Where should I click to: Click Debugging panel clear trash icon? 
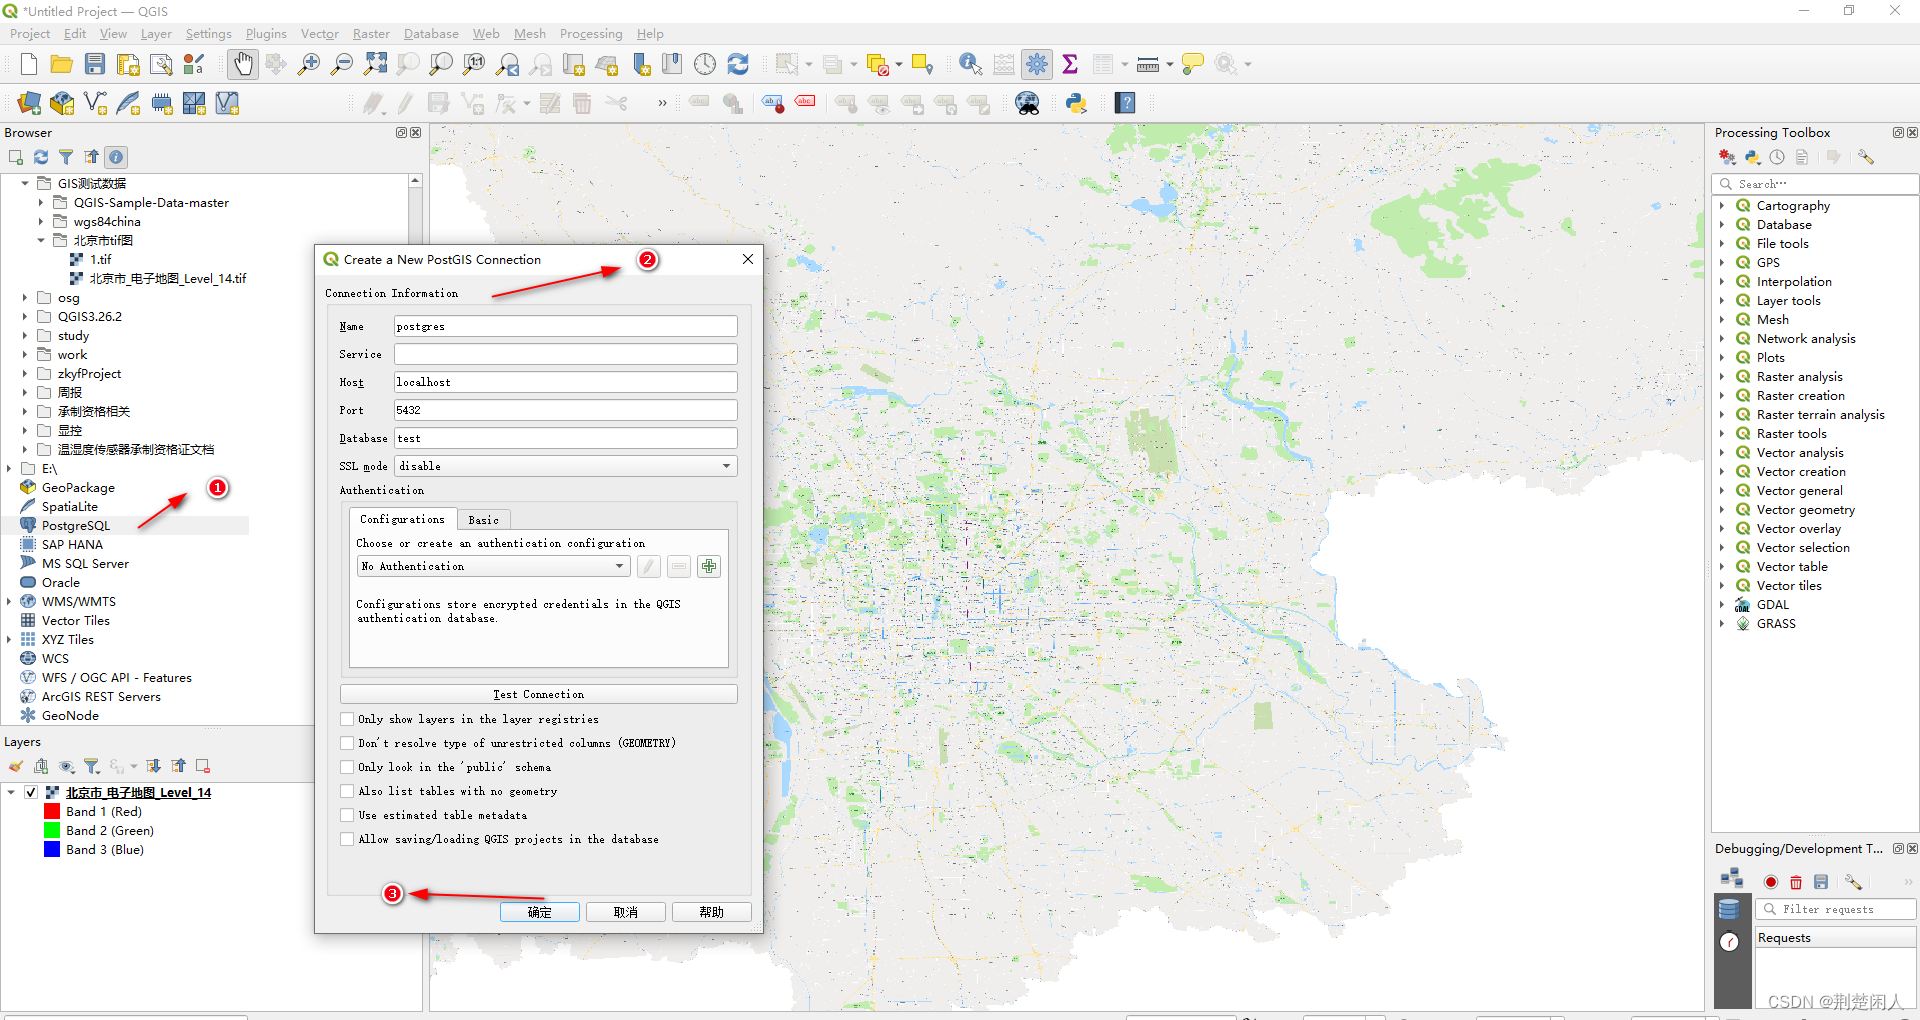(1796, 882)
